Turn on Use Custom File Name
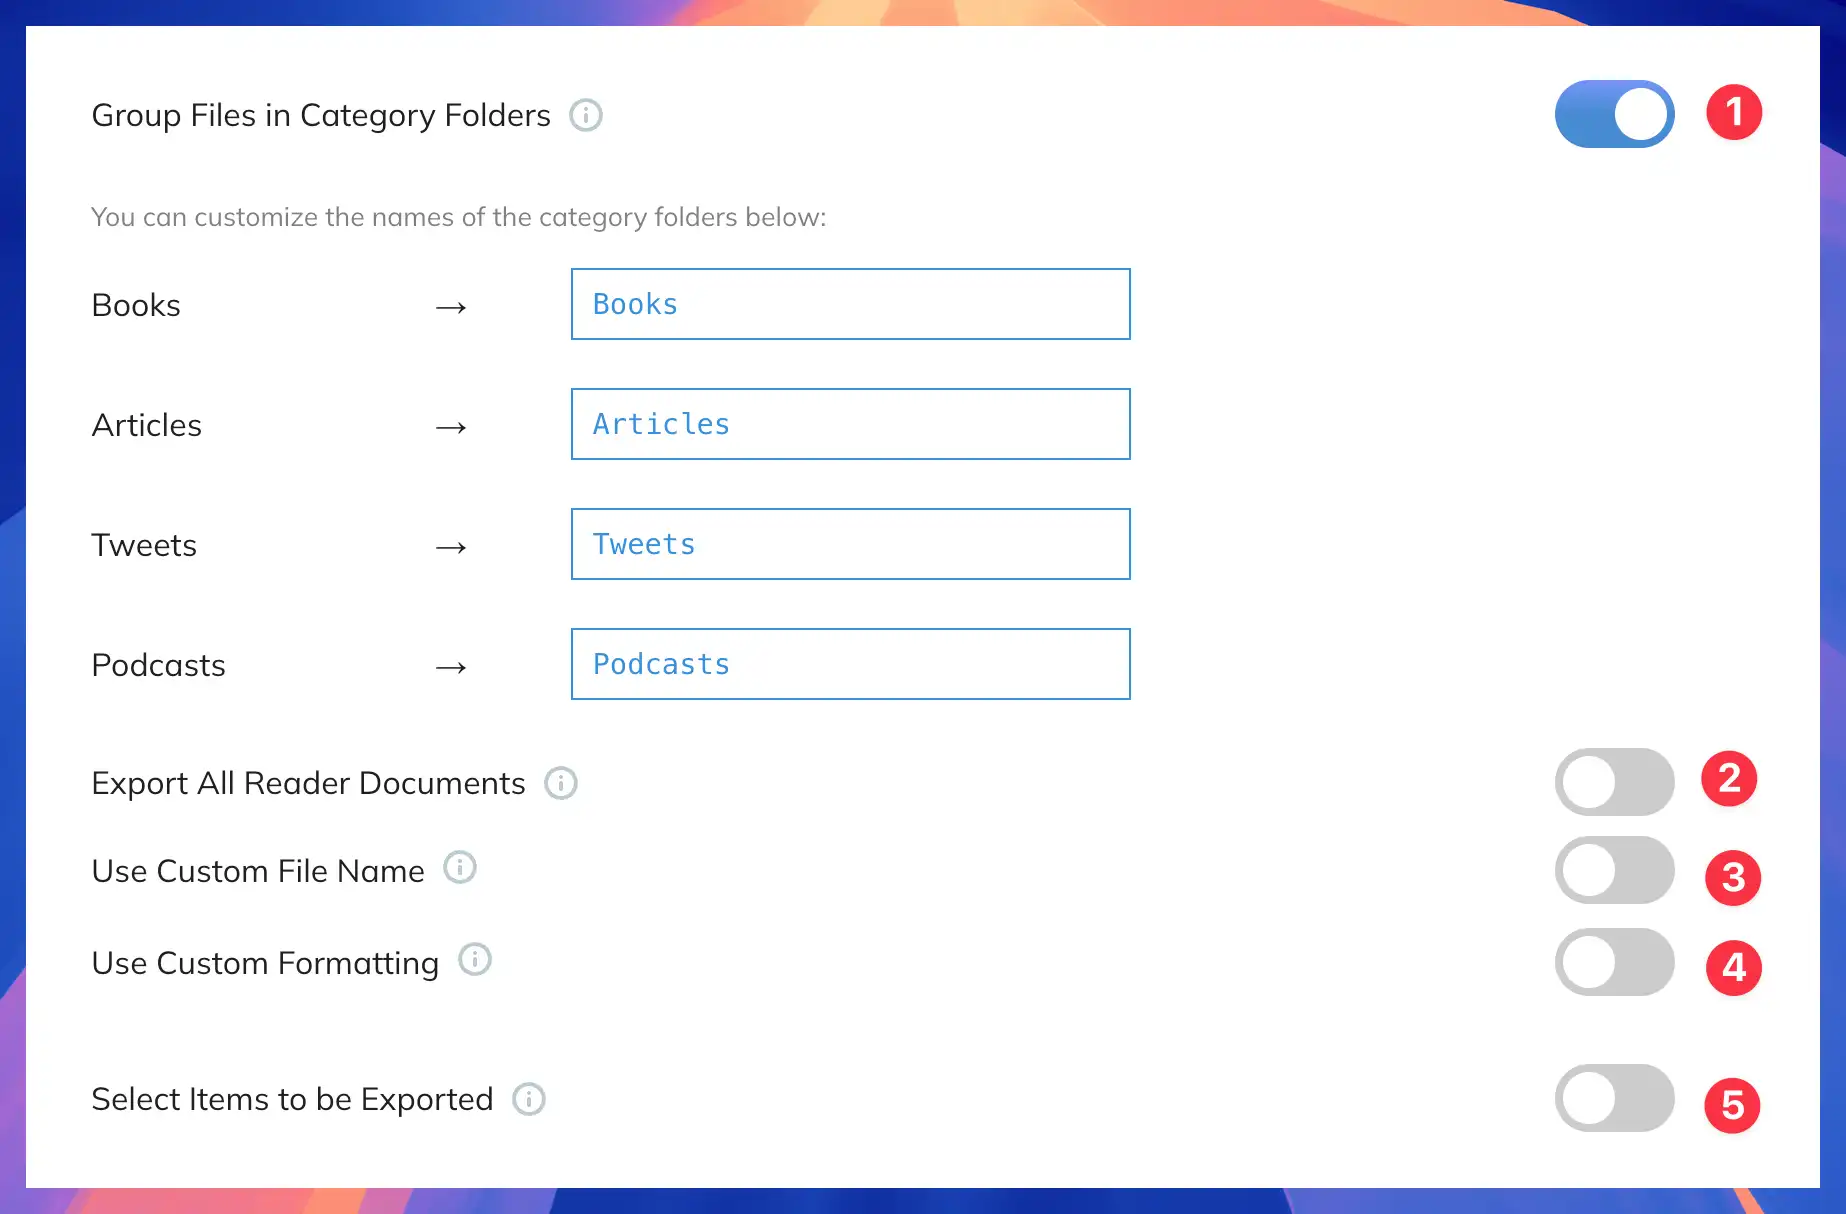Screen dimensions: 1846x1214 (x=1615, y=870)
